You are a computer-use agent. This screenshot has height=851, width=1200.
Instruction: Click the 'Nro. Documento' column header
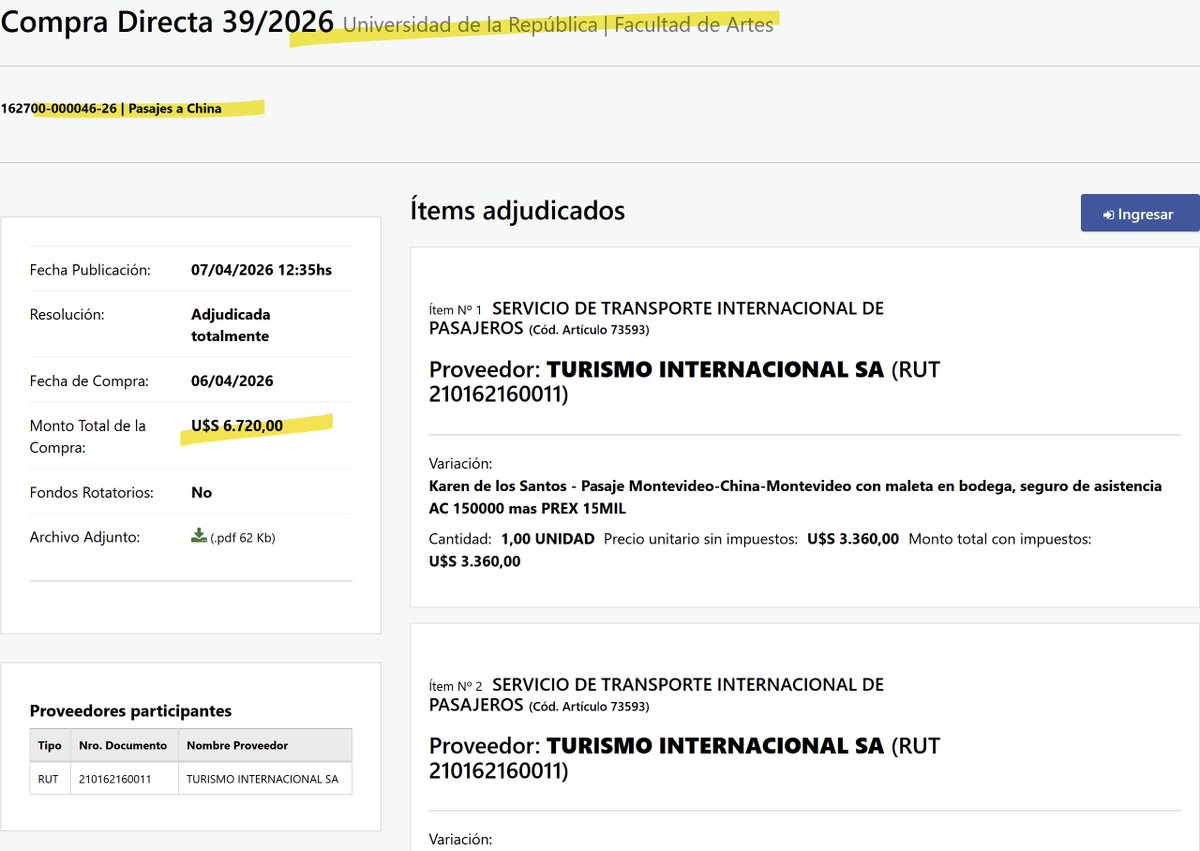[123, 745]
